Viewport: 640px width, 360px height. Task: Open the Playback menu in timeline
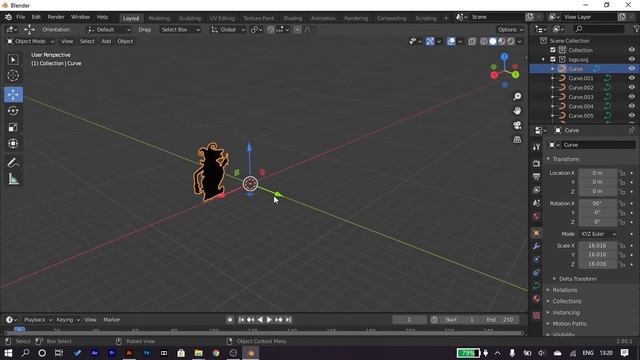[38, 320]
